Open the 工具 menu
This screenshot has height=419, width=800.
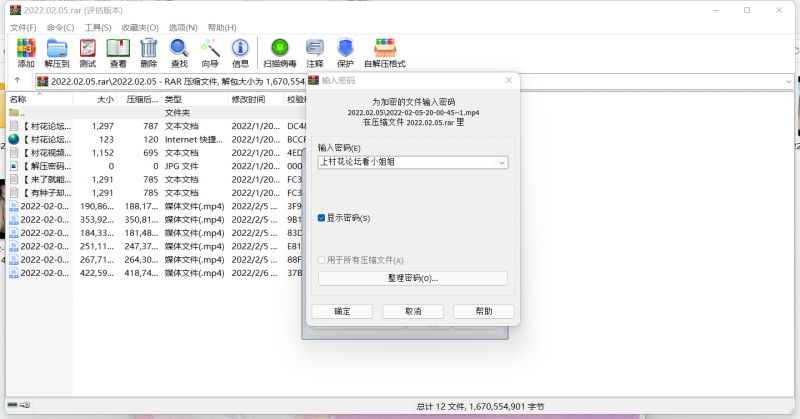click(98, 27)
